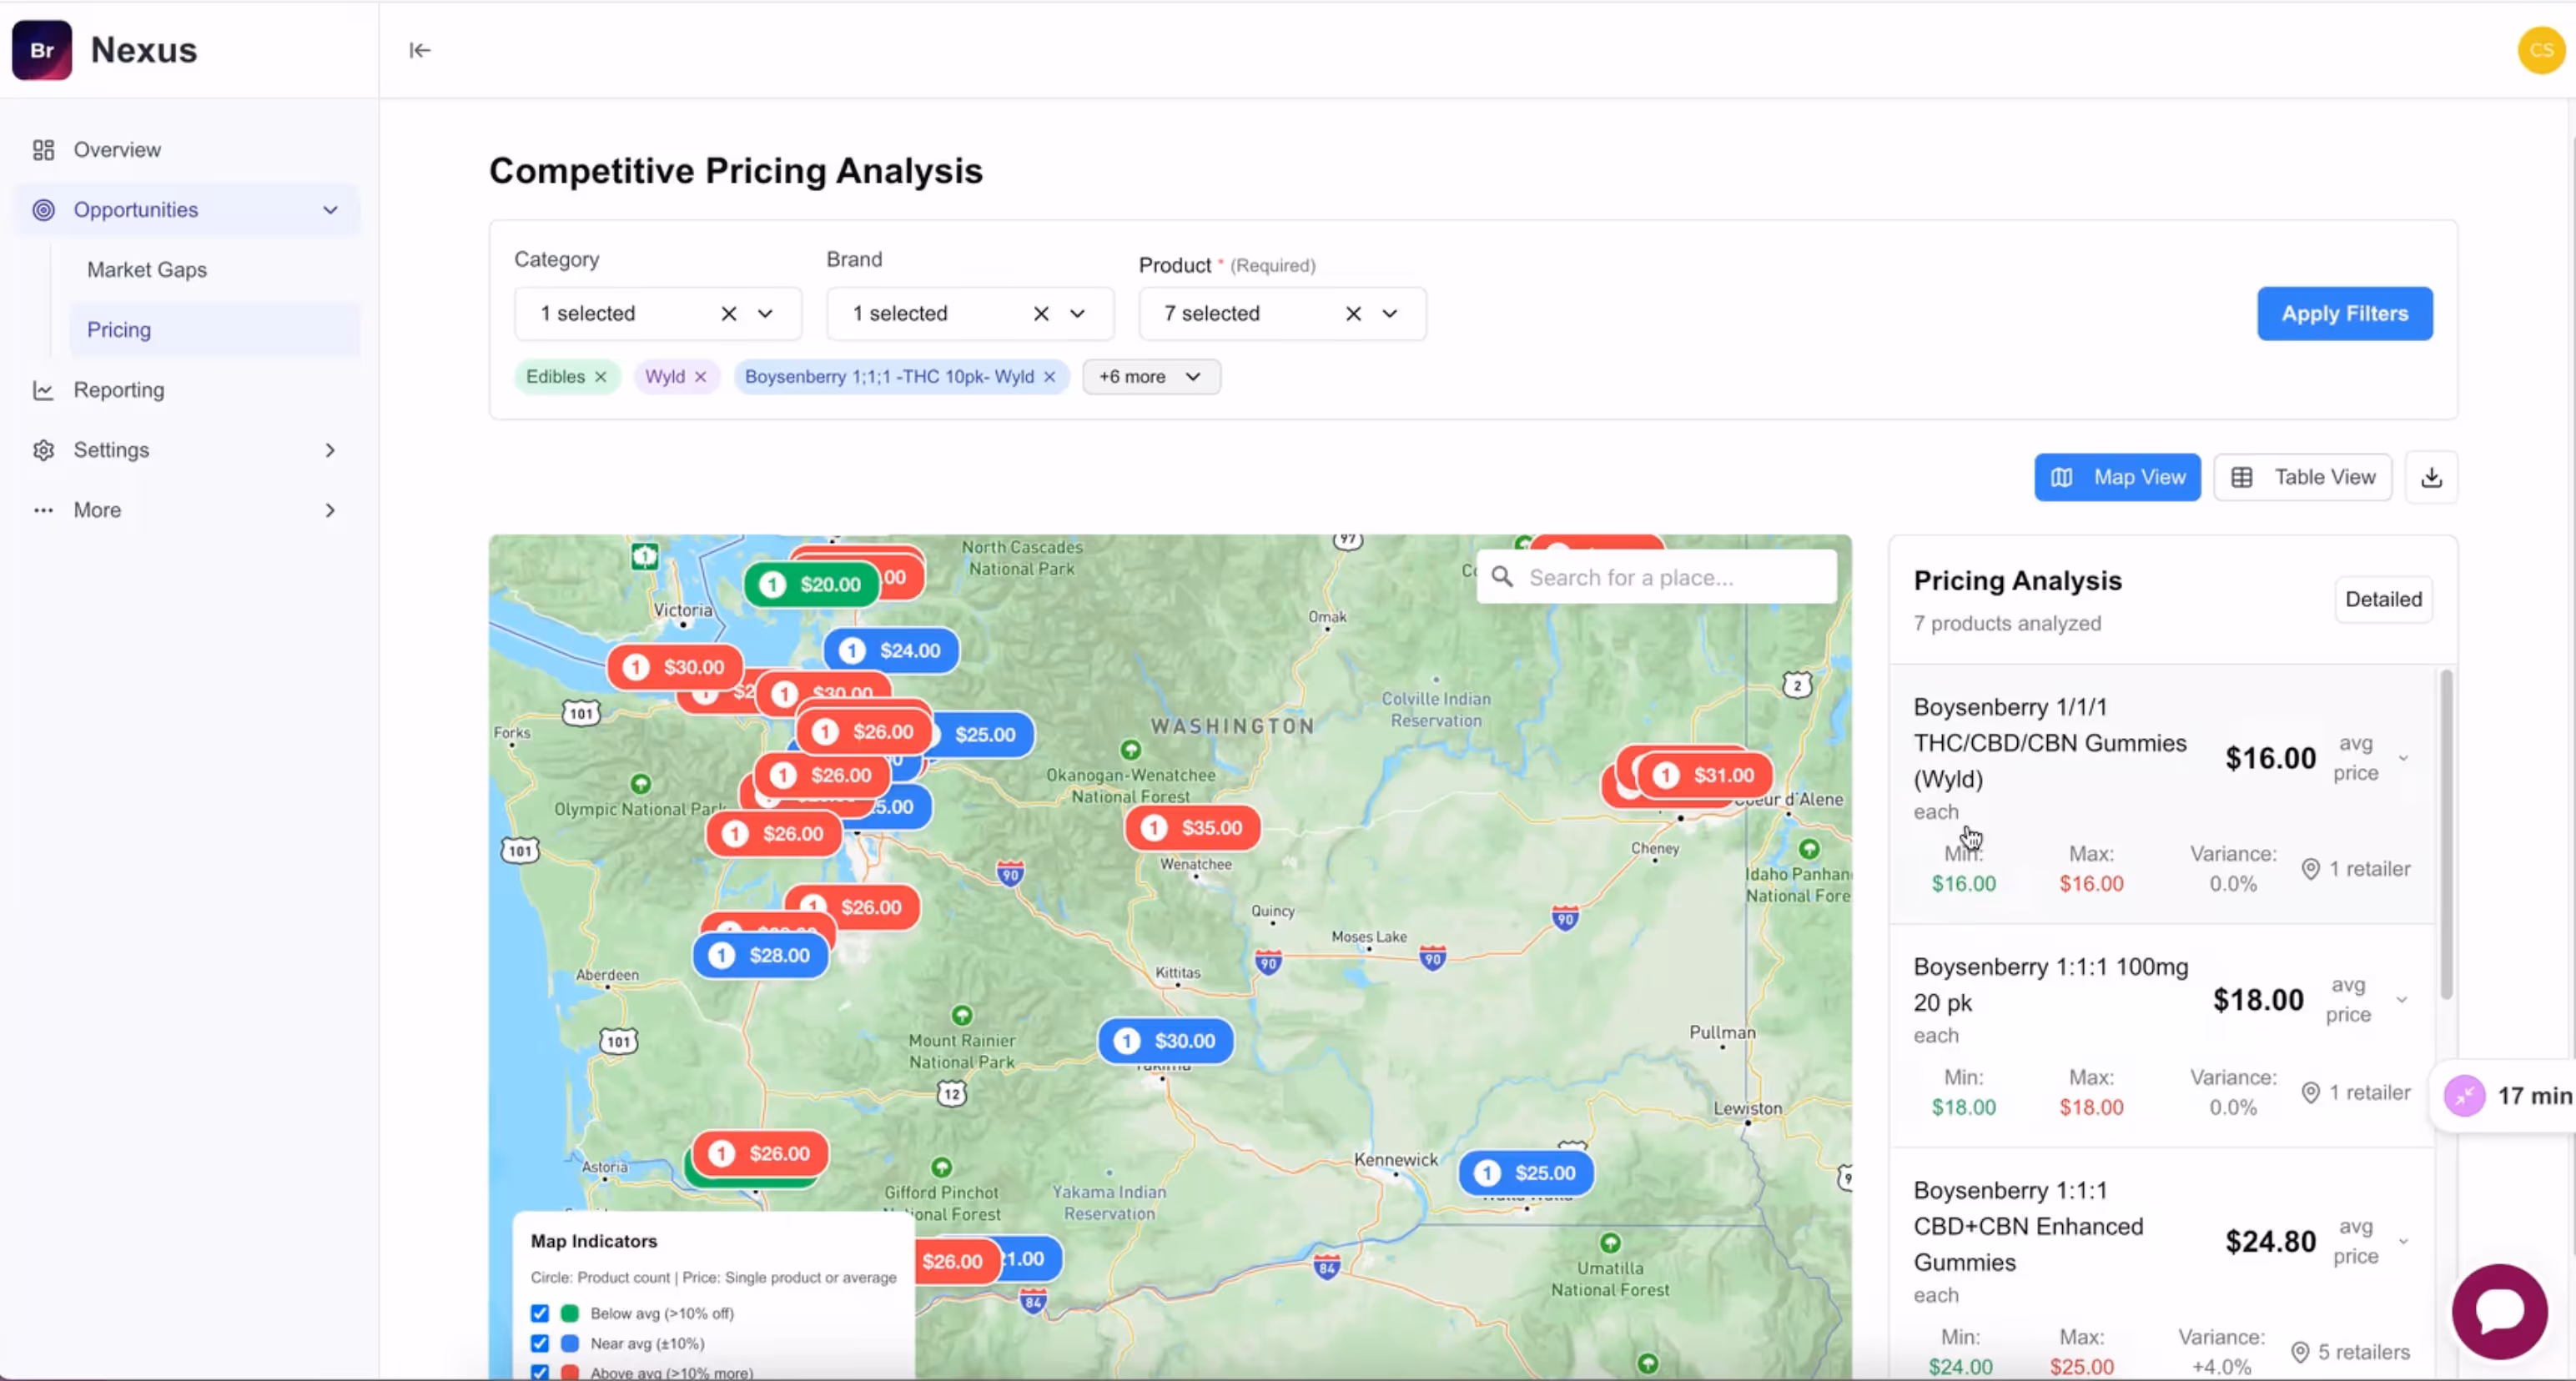2576x1381 pixels.
Task: Click the Search for a place field
Action: pos(1656,577)
